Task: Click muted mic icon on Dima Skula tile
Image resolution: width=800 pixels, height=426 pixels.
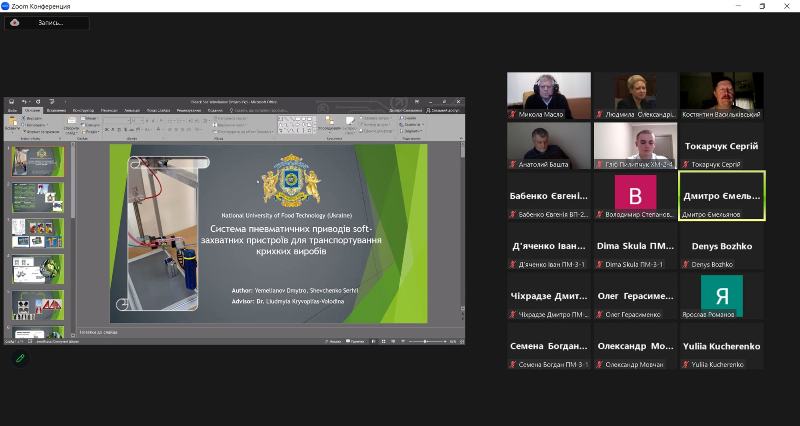Action: pyautogui.click(x=599, y=264)
